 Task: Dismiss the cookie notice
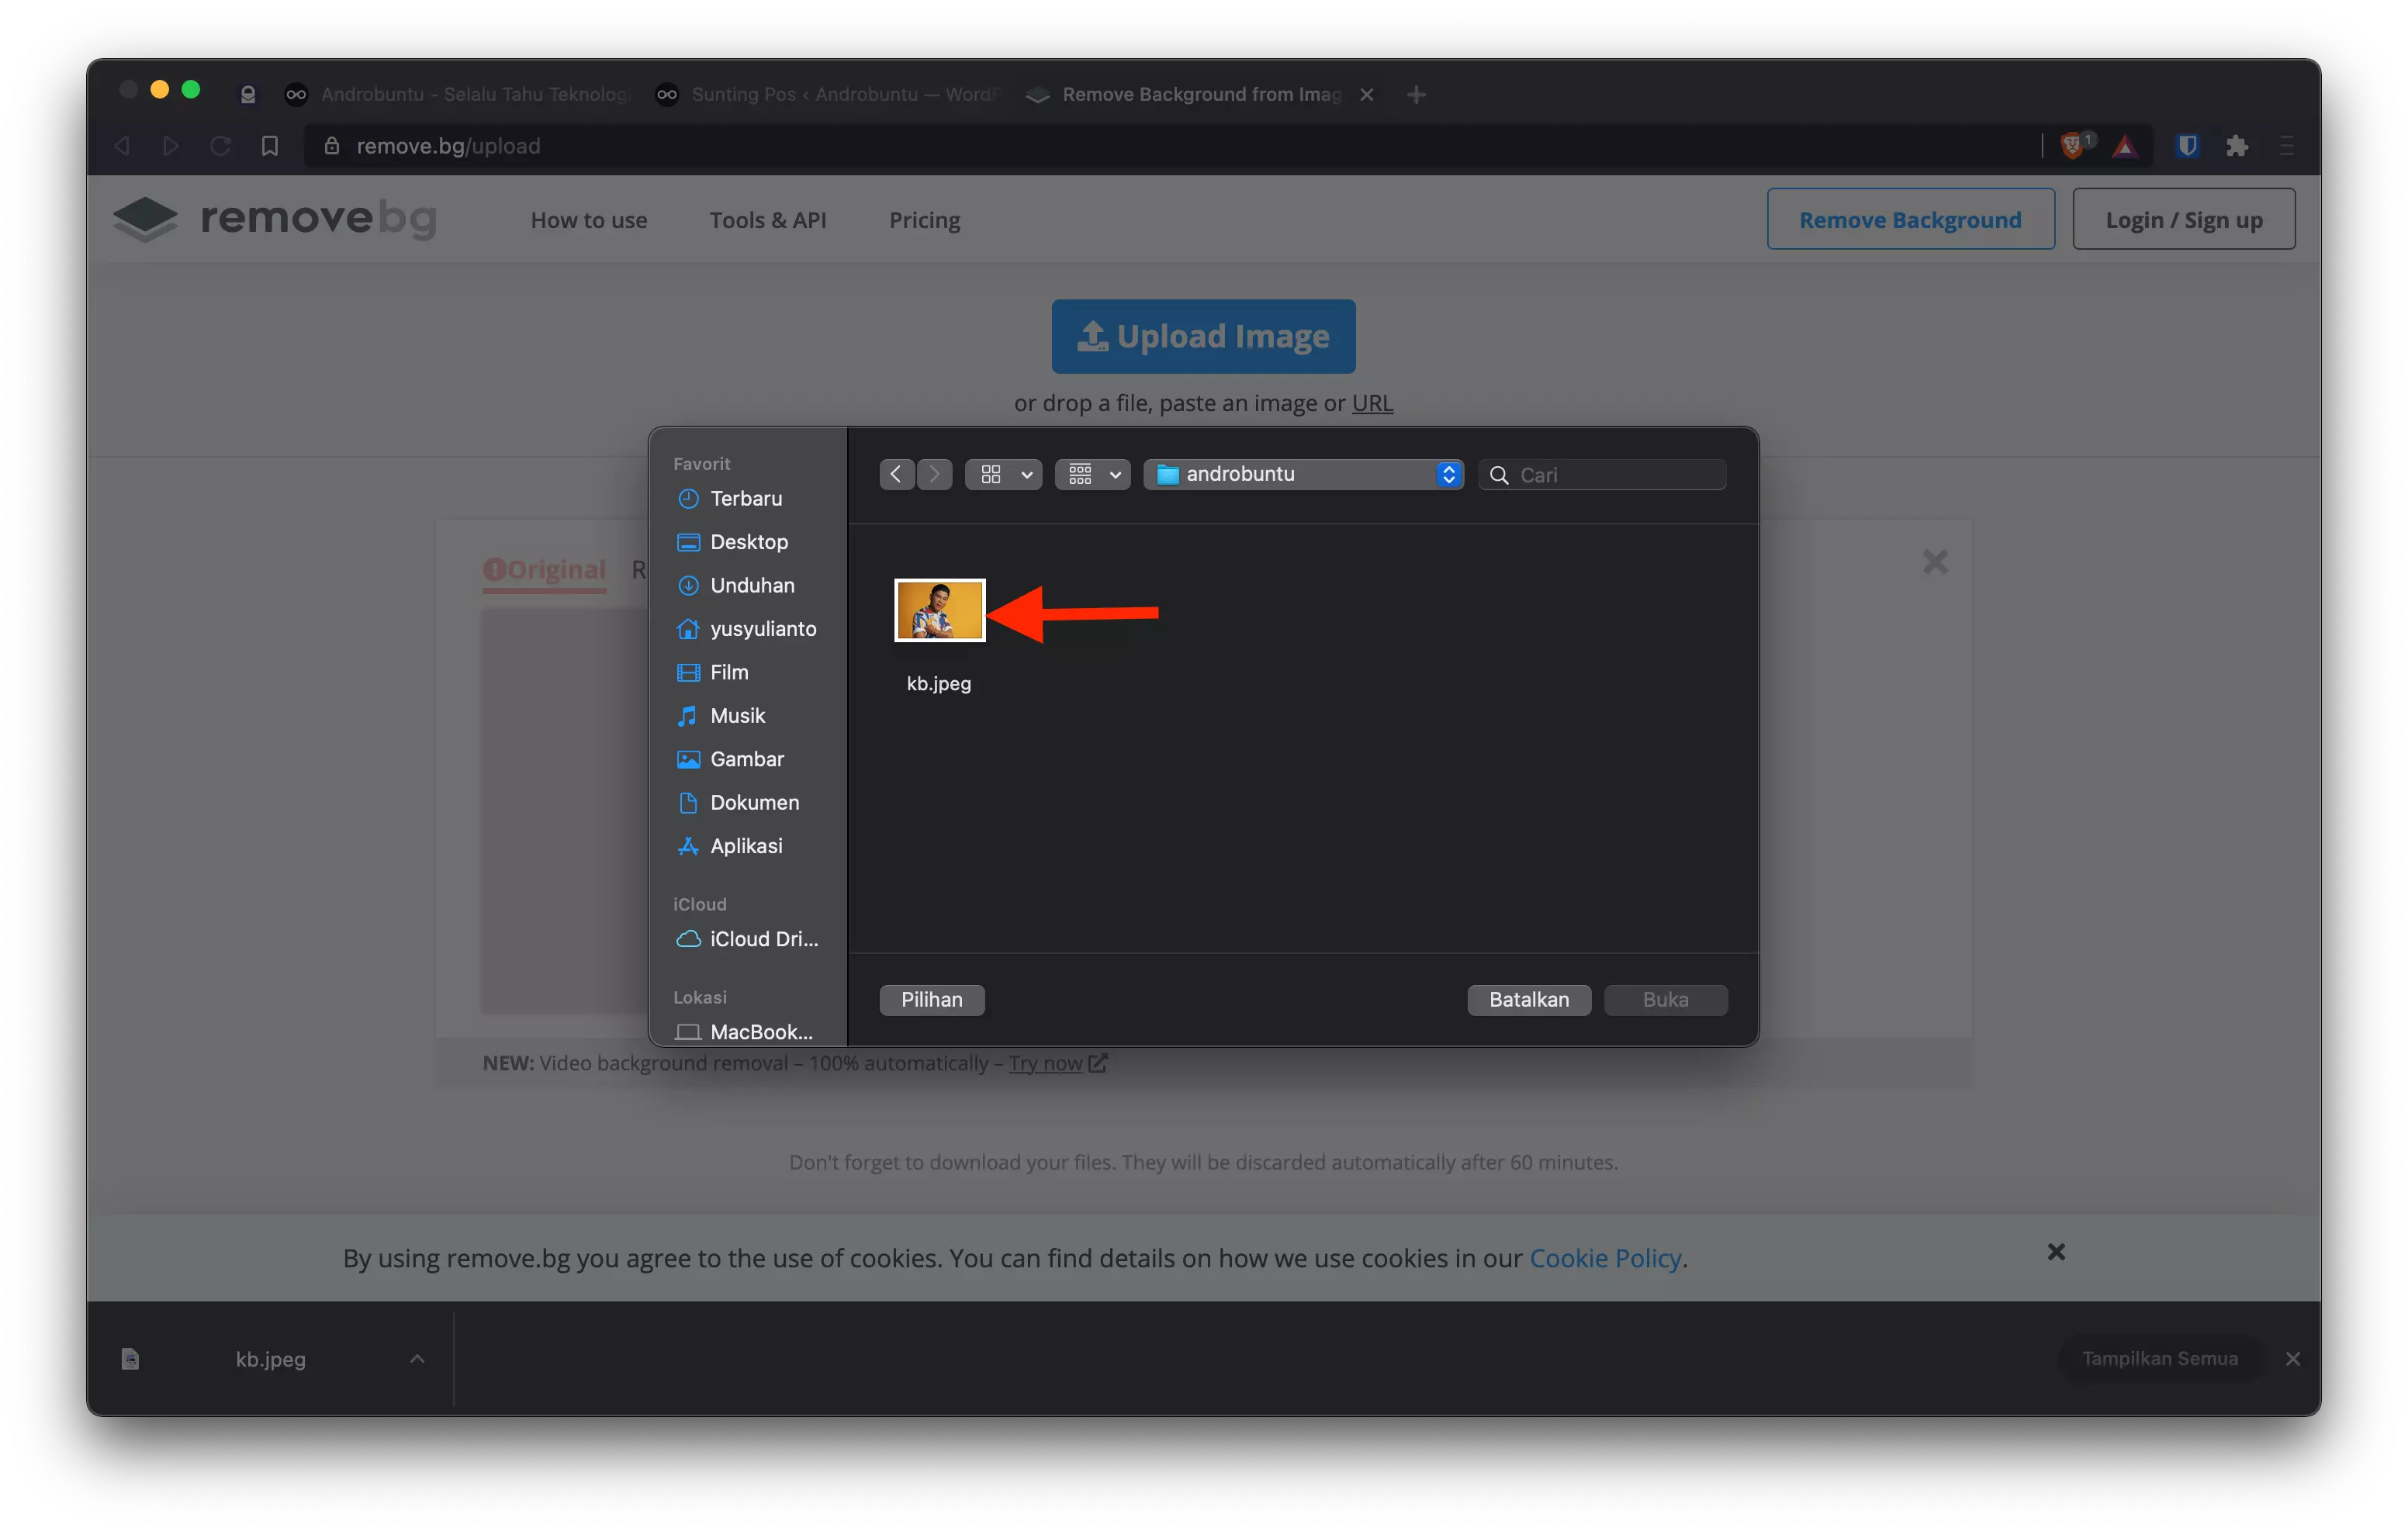point(2056,1252)
